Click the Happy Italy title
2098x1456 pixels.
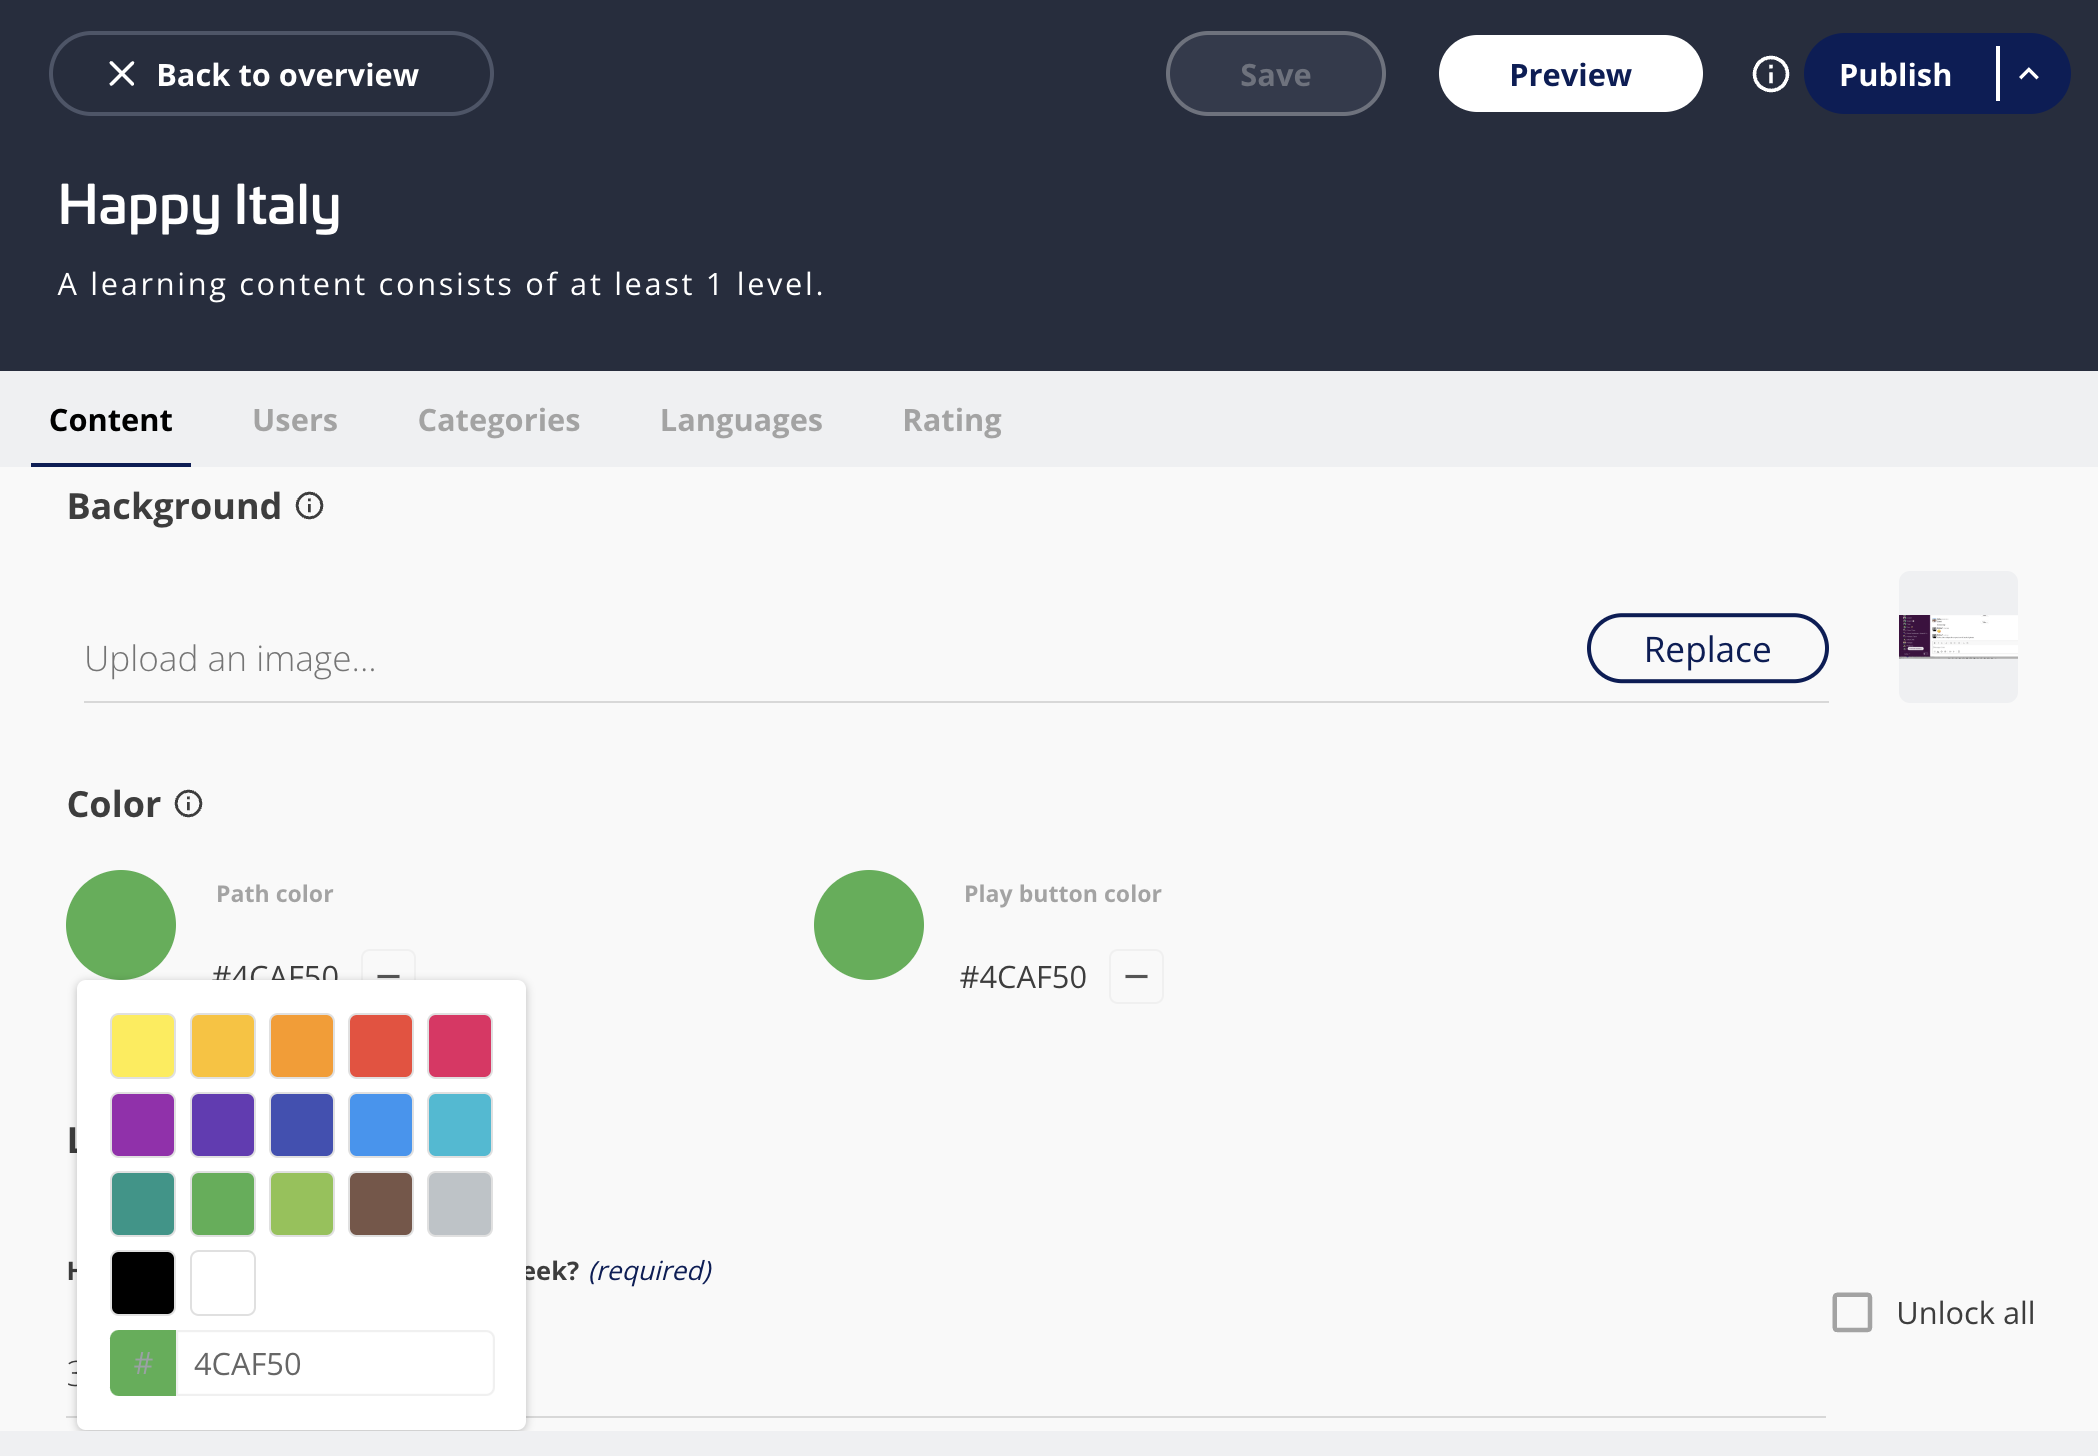(199, 206)
